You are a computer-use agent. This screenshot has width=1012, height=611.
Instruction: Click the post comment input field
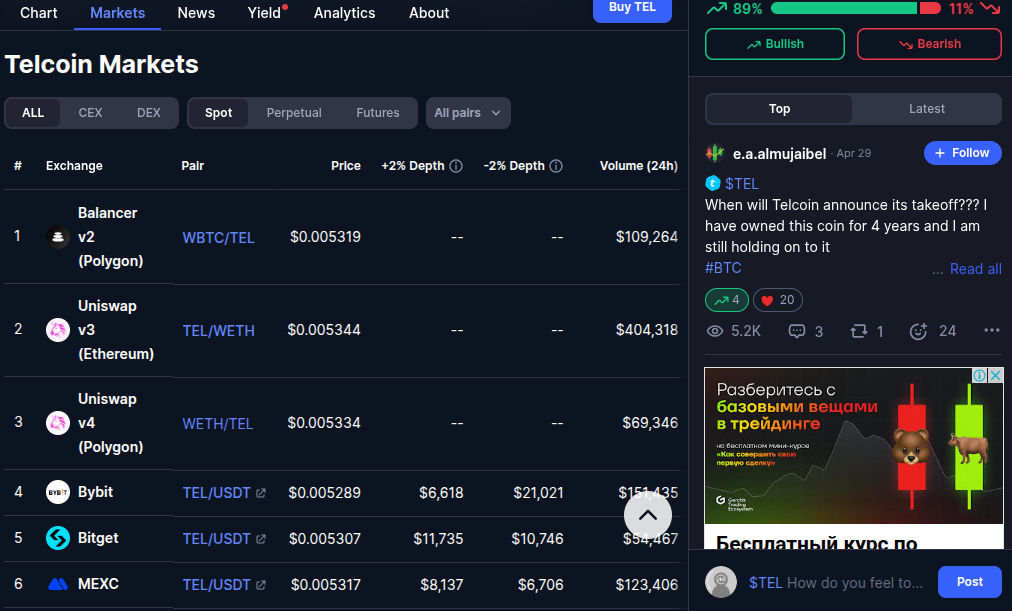[836, 583]
